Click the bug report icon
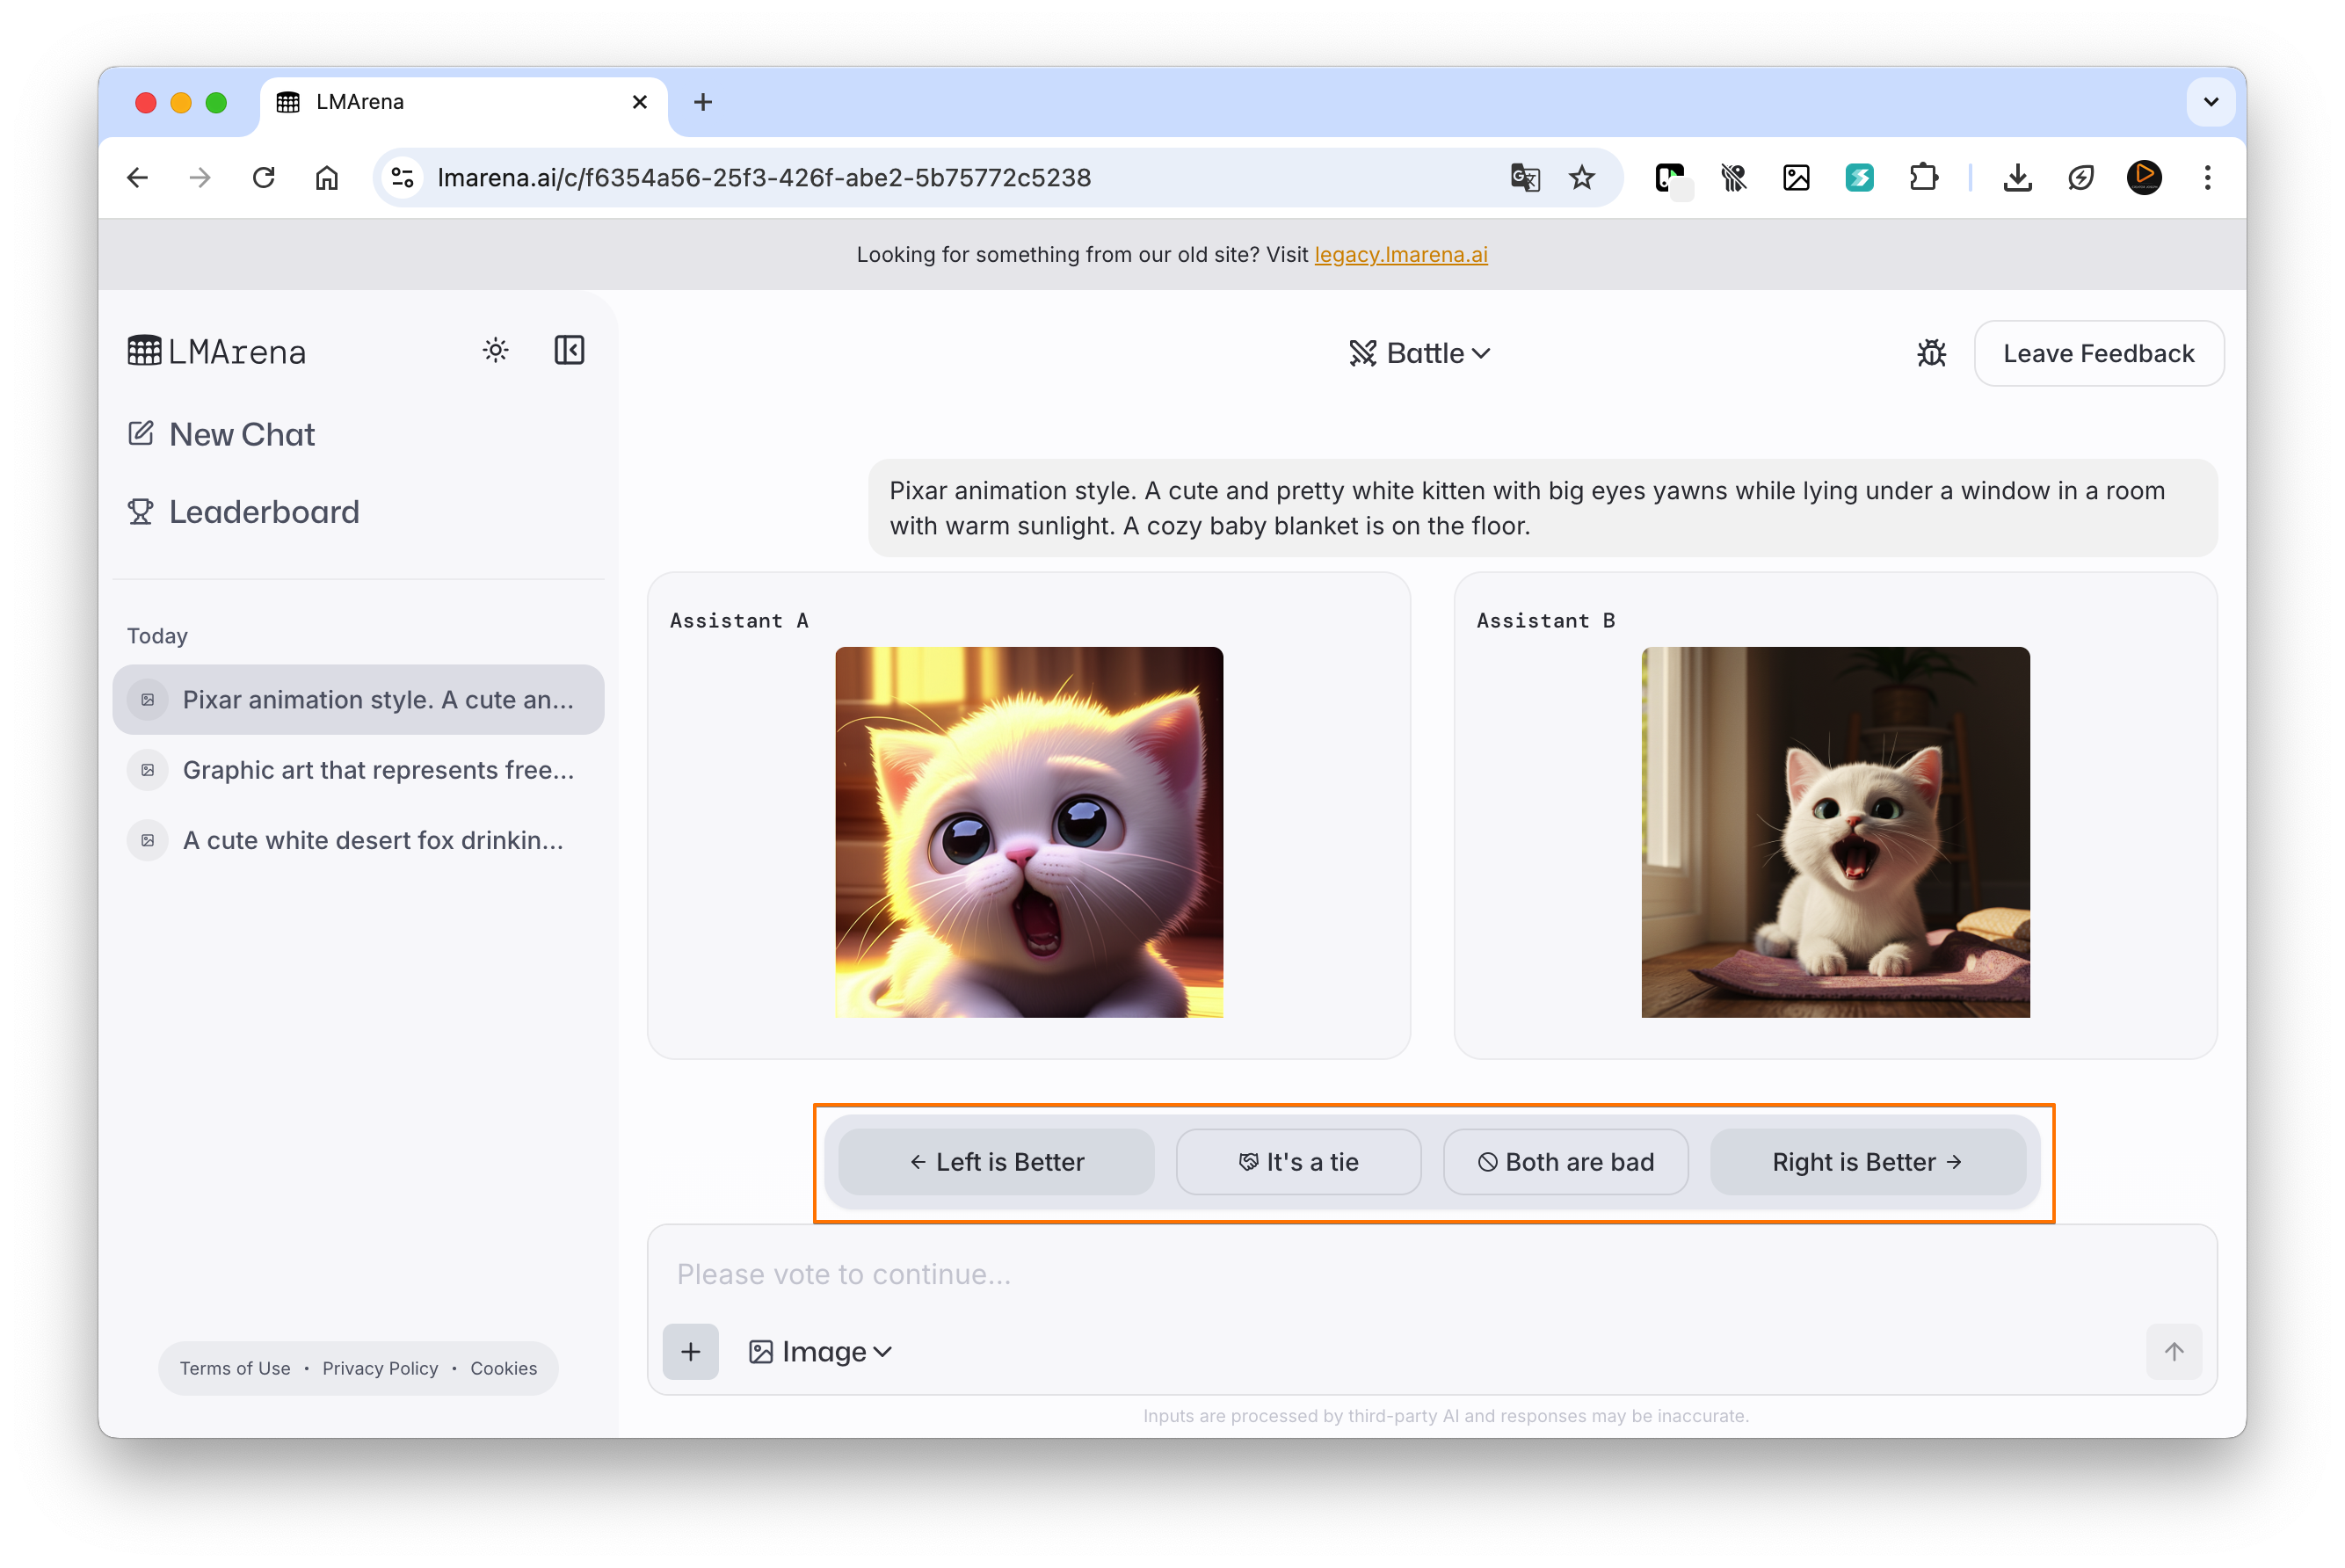 (1931, 353)
